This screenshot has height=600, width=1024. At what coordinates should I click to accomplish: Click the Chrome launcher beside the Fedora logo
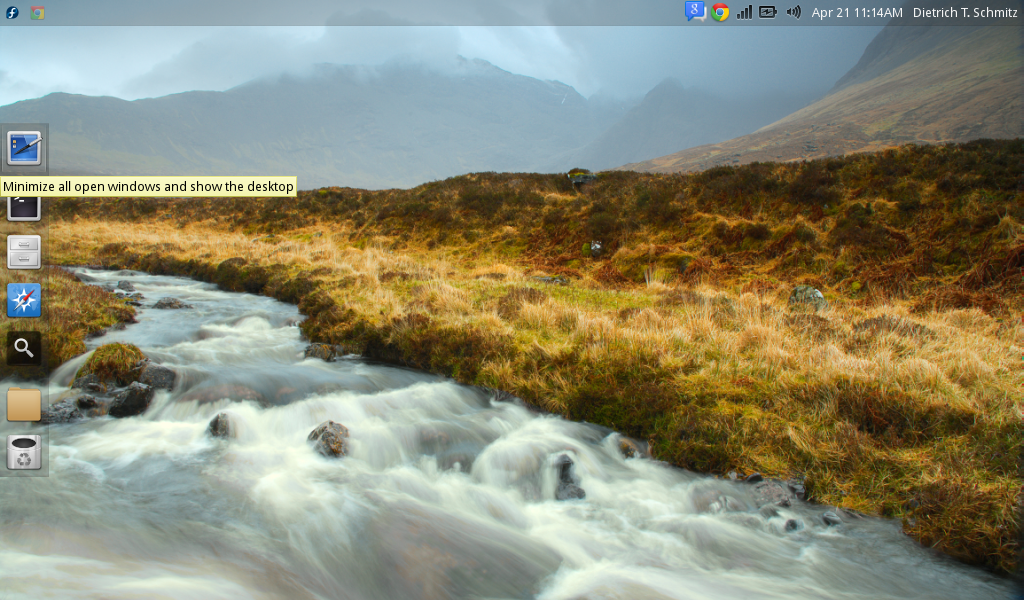point(37,12)
